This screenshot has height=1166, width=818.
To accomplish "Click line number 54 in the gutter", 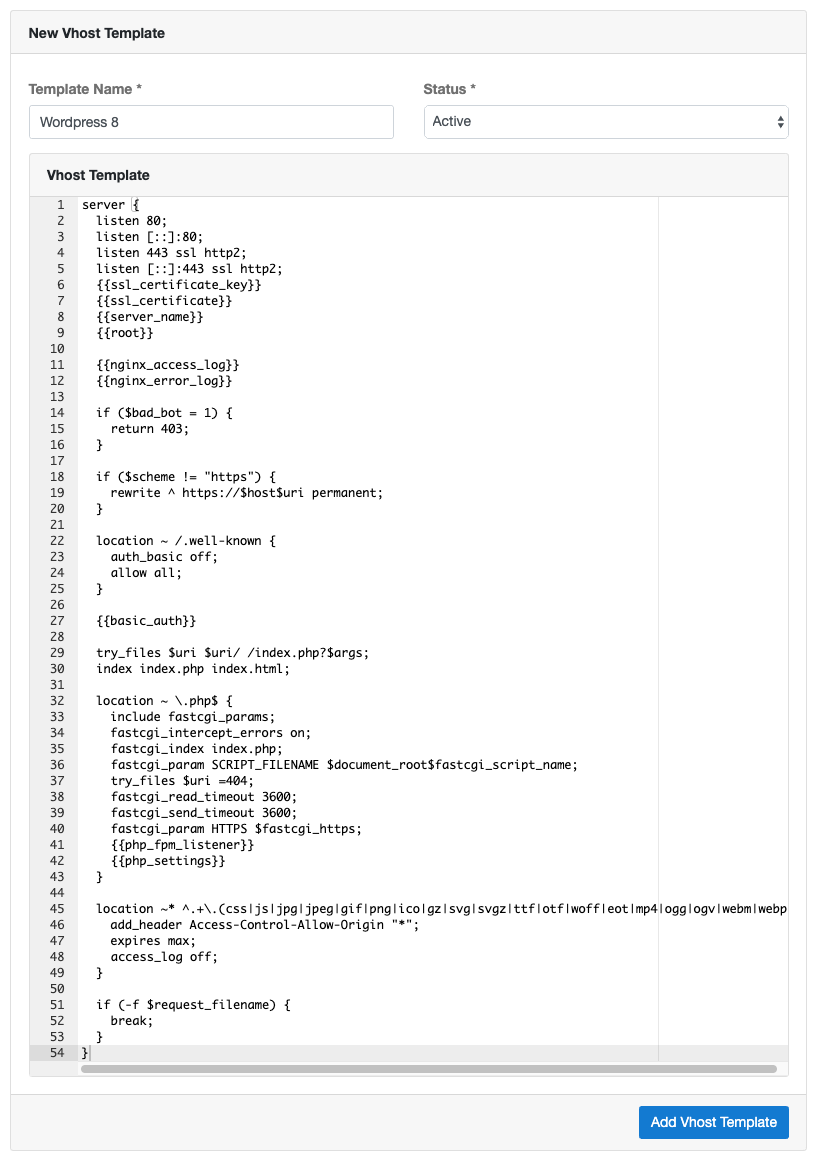I will point(57,1052).
